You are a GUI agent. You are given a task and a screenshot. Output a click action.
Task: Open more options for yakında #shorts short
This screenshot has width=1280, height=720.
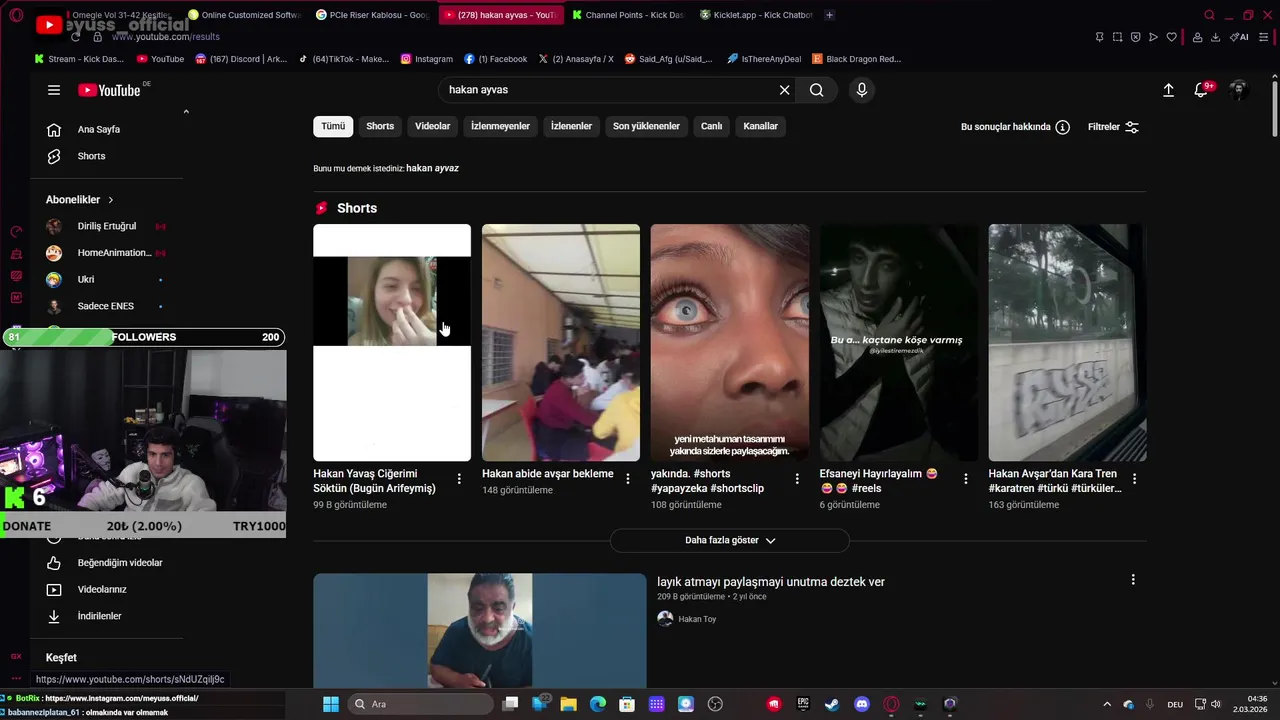pos(797,479)
